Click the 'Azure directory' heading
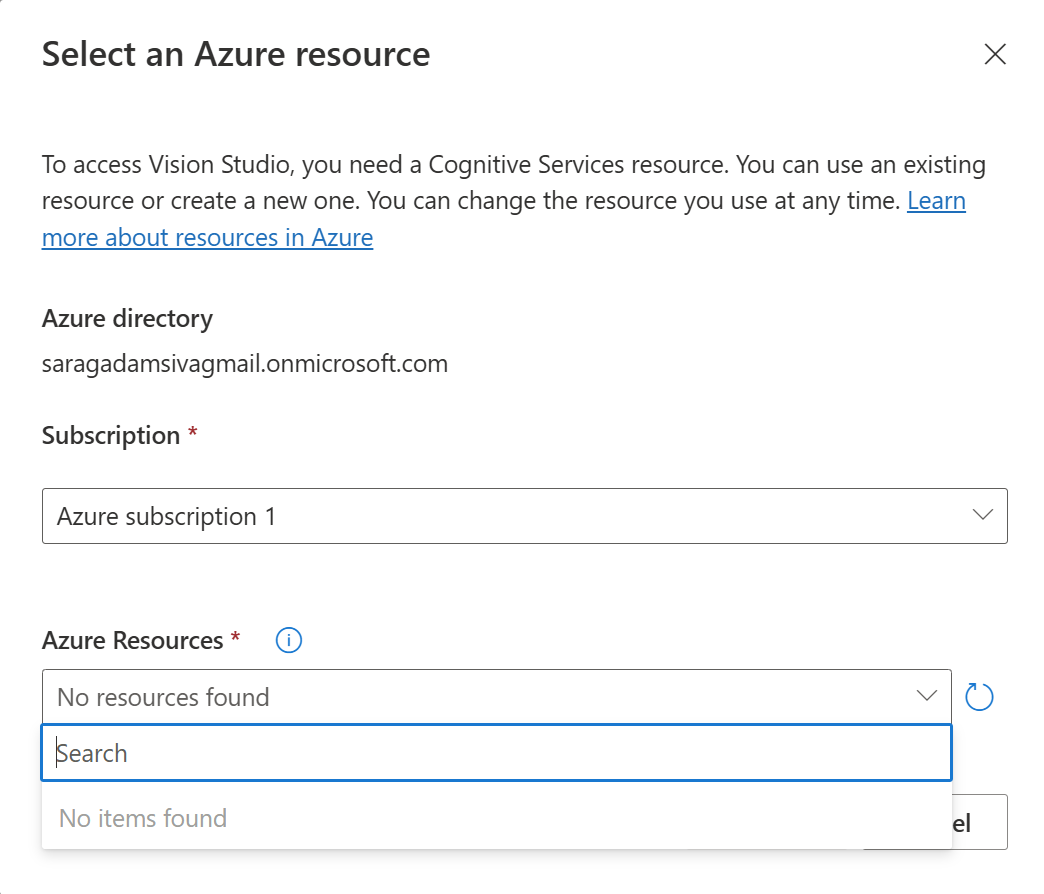The image size is (1044, 894). pyautogui.click(x=127, y=319)
